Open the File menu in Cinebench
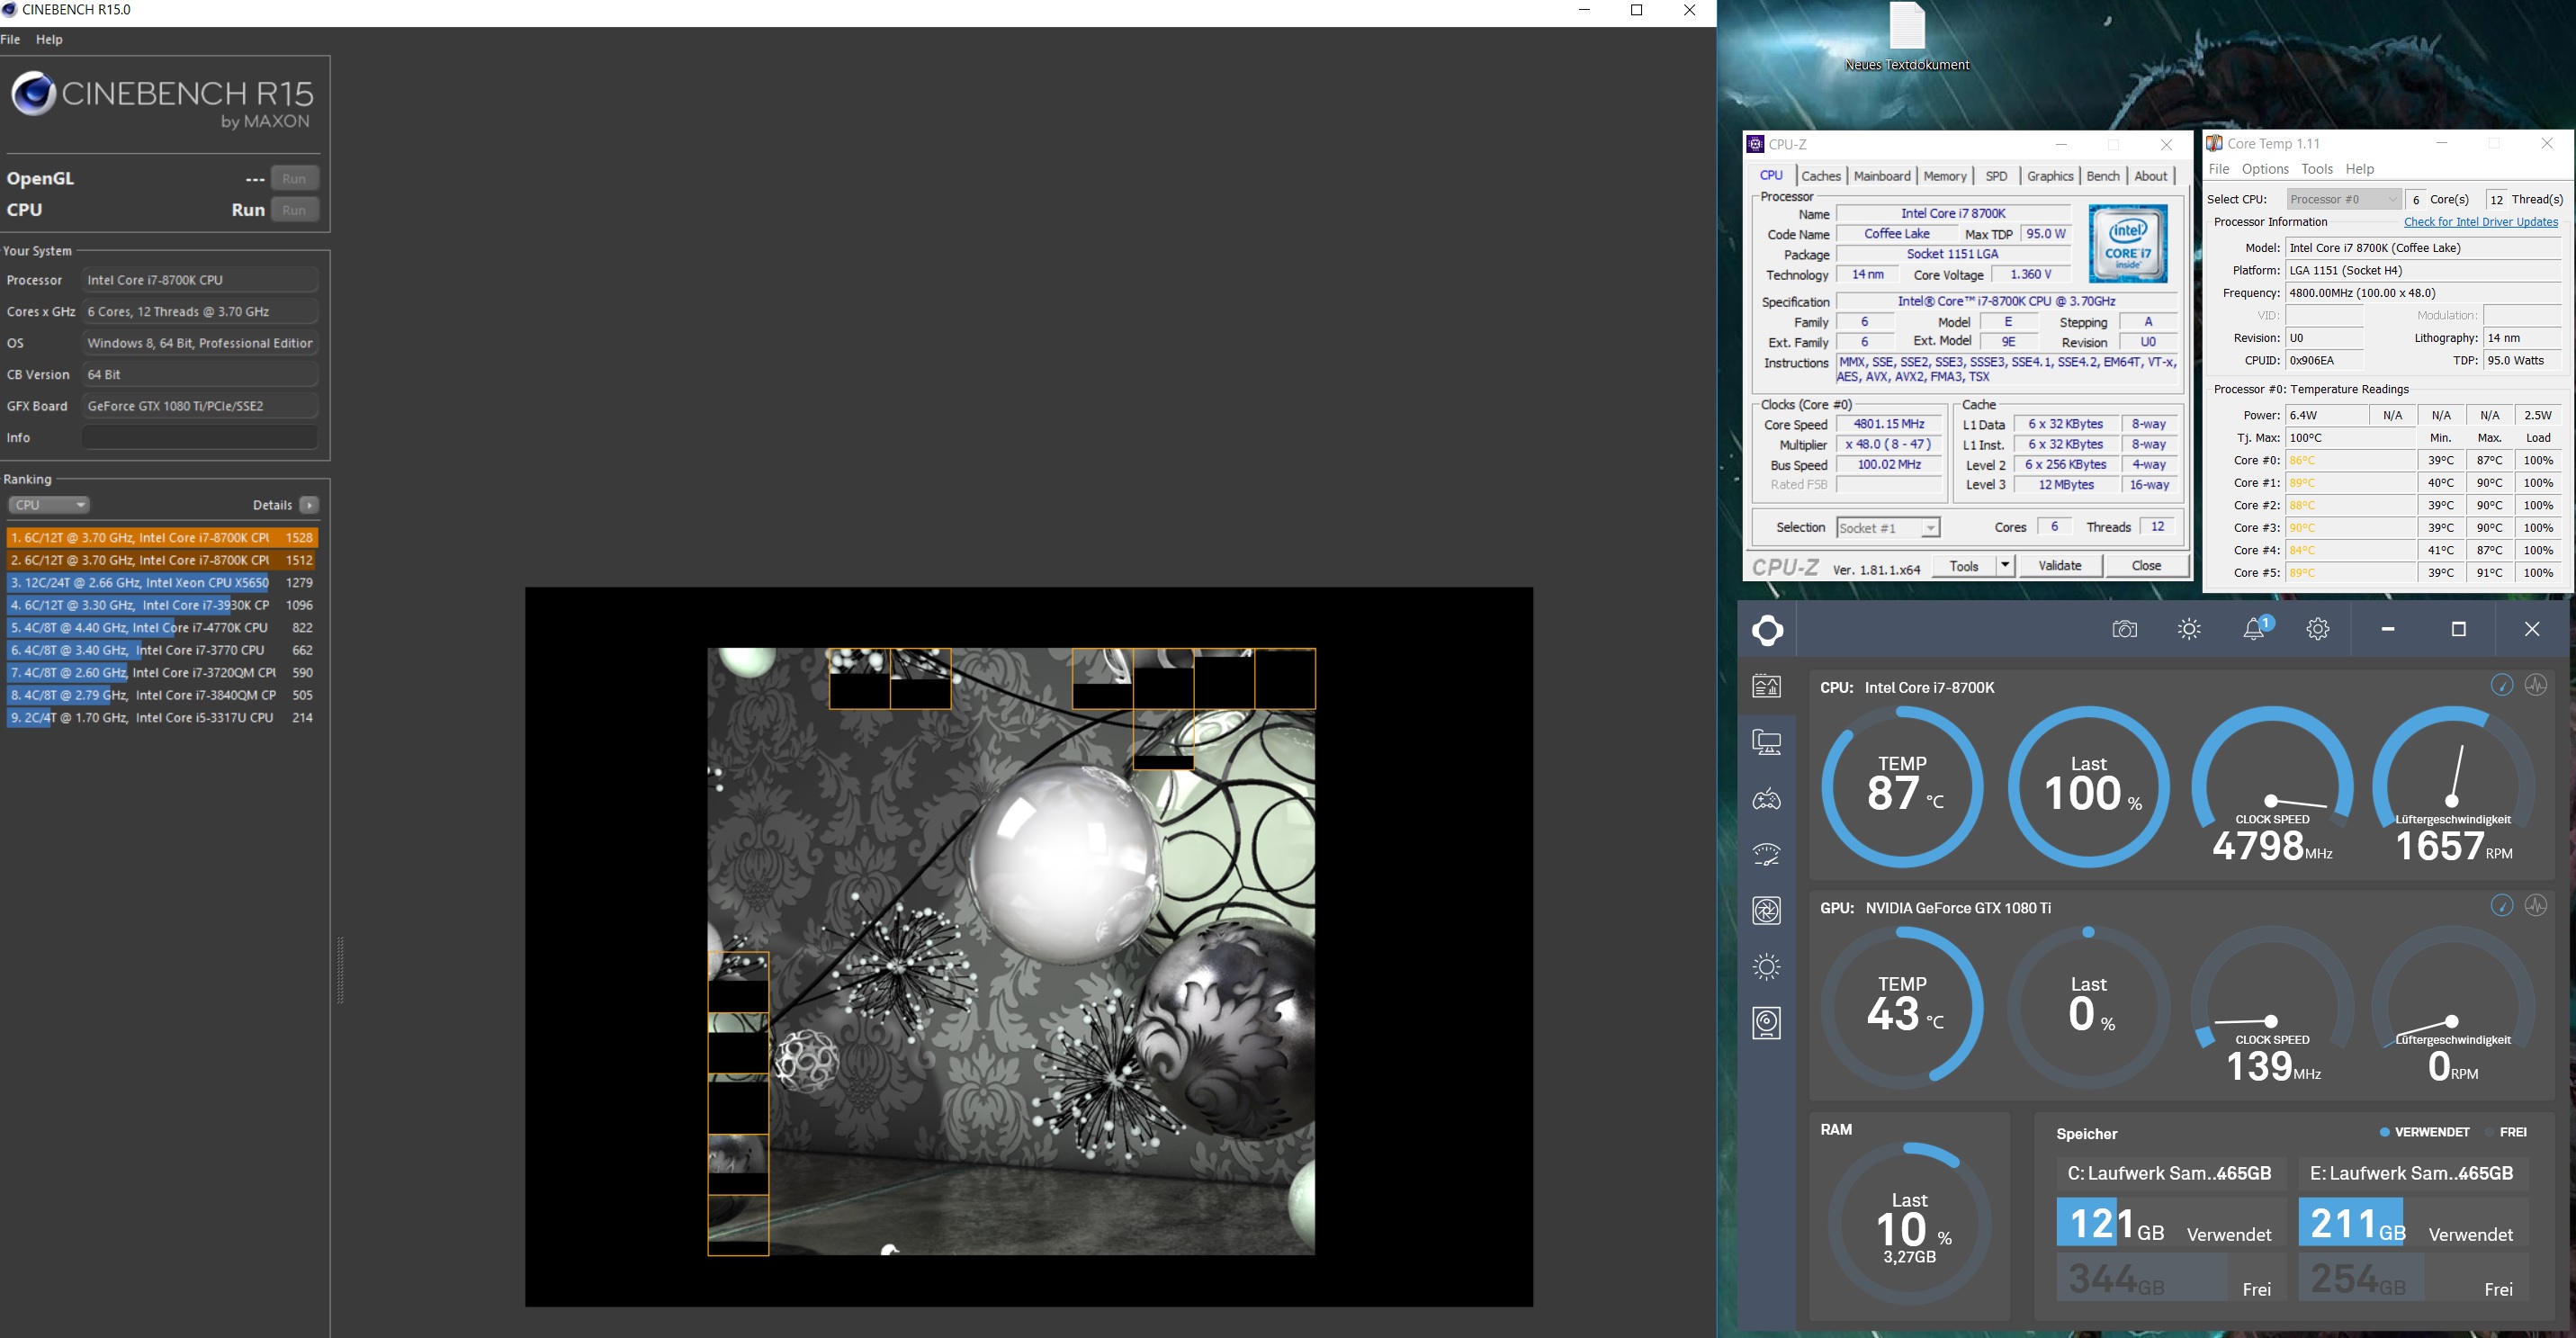Image resolution: width=2576 pixels, height=1338 pixels. tap(11, 39)
